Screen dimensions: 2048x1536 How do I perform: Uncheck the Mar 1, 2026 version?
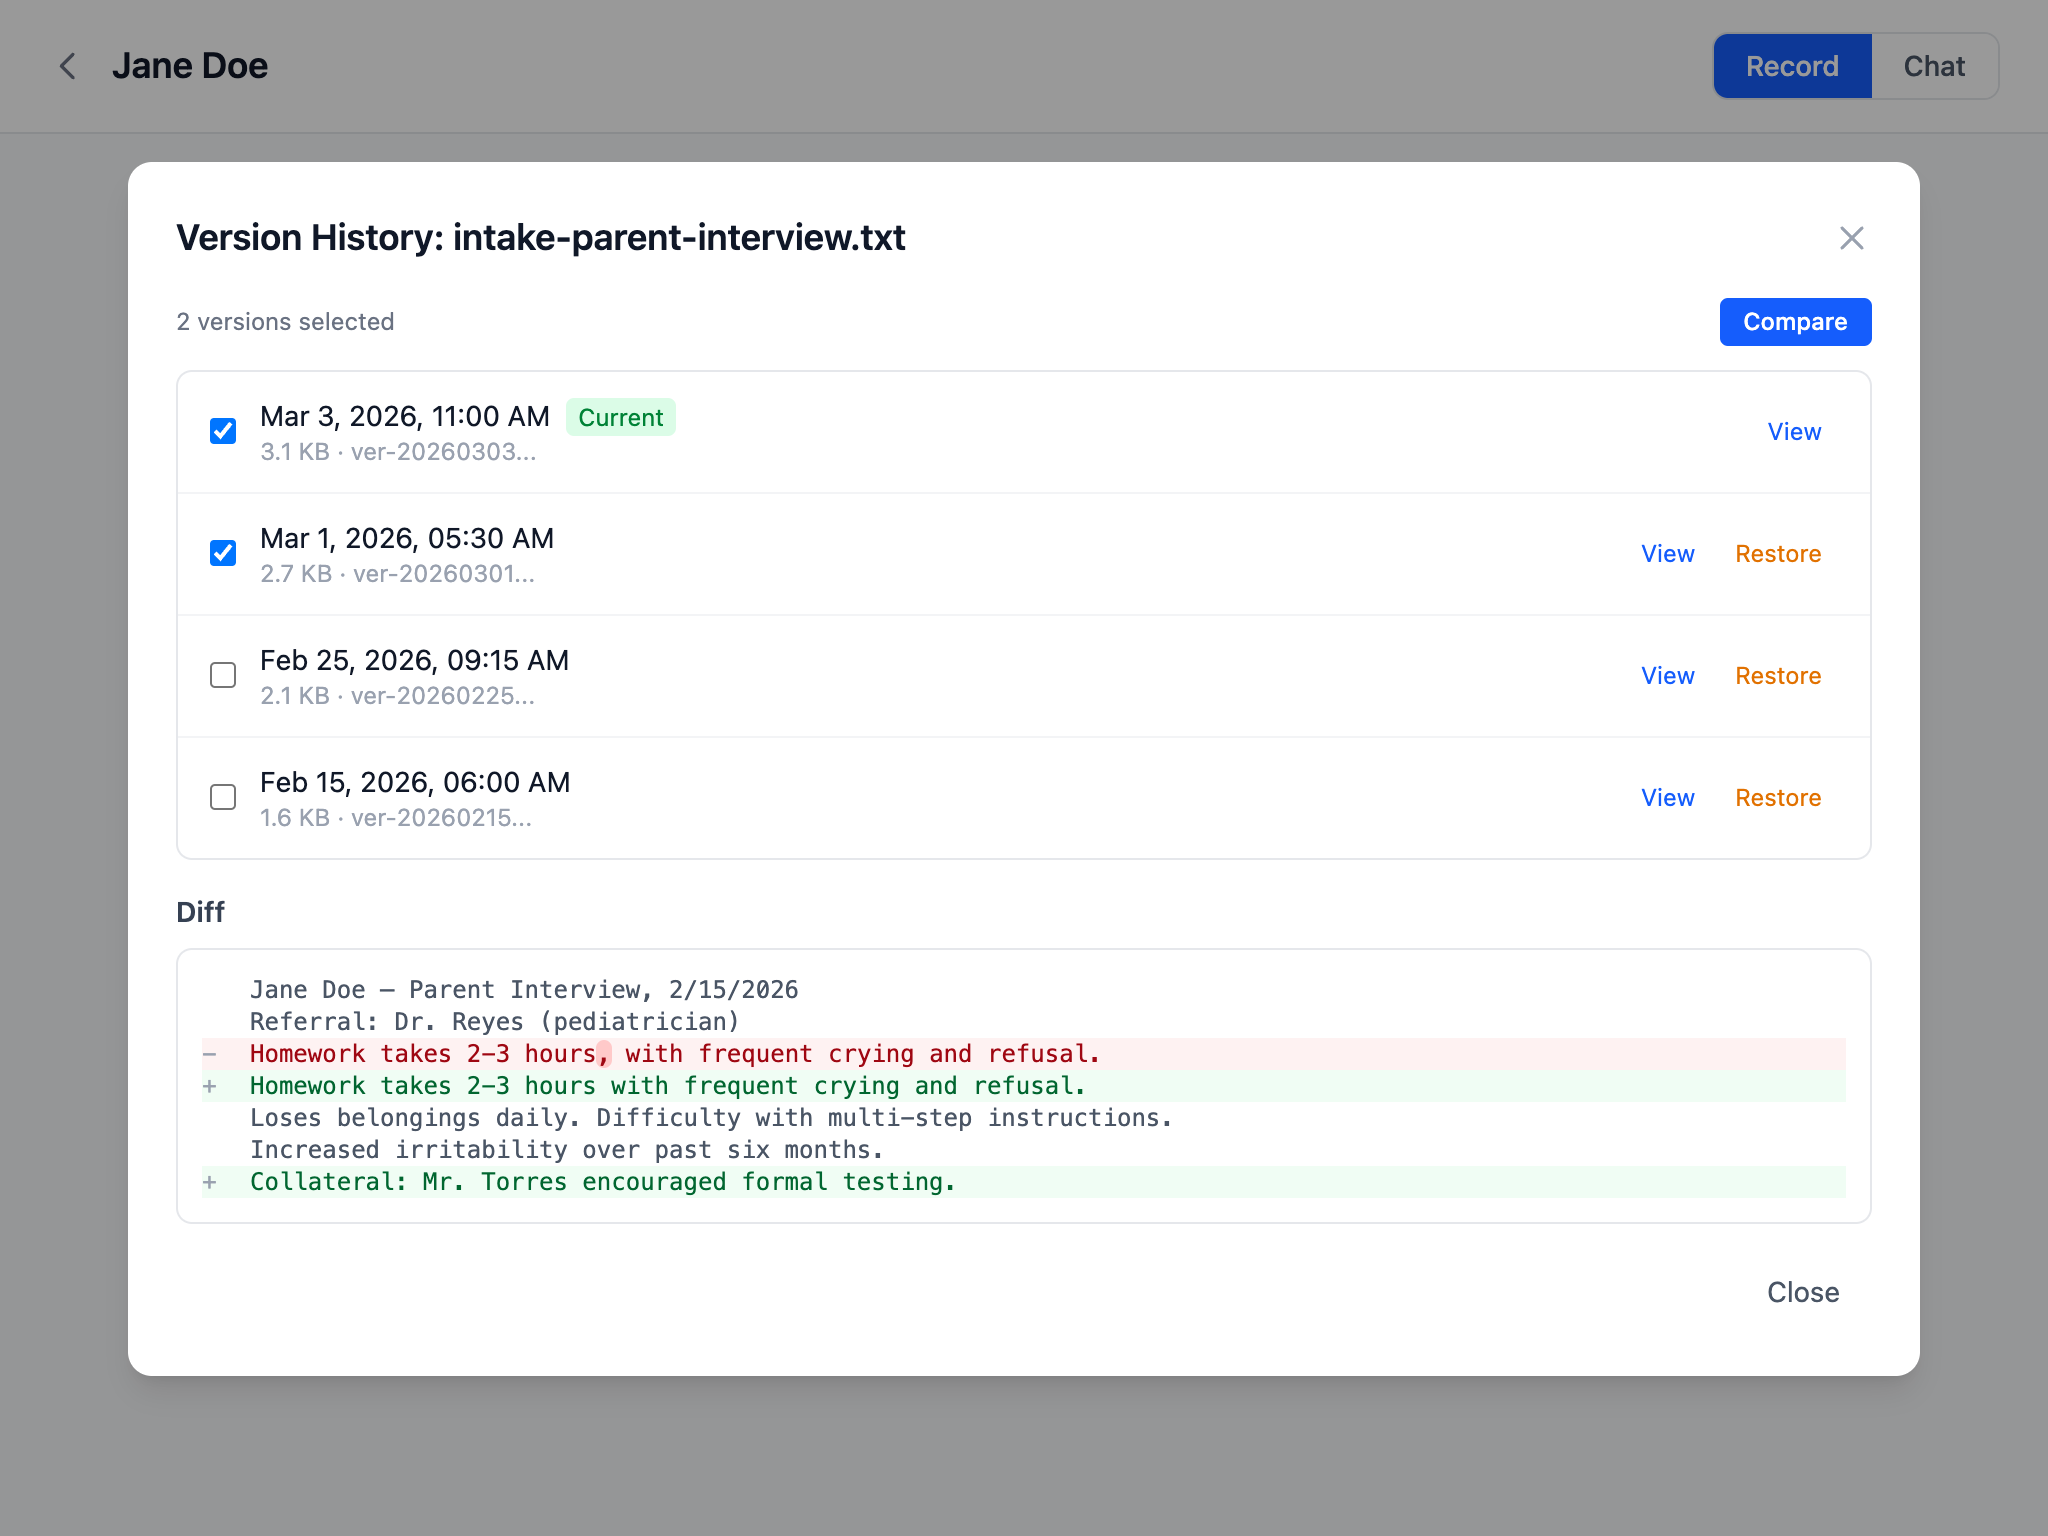(x=223, y=552)
